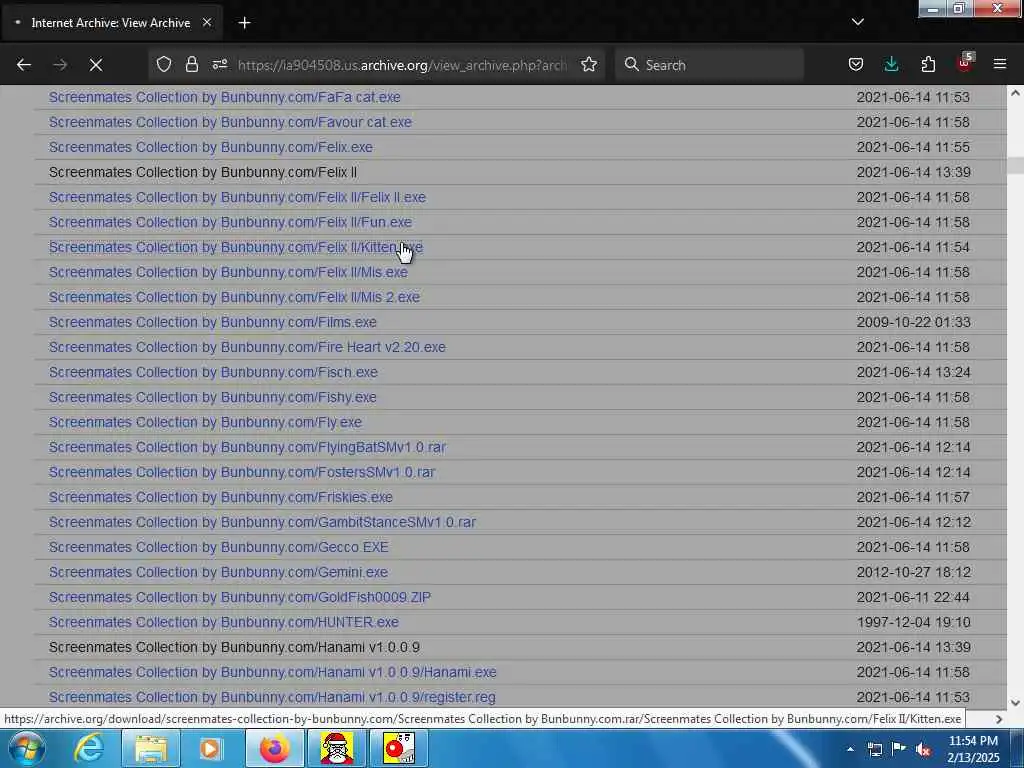This screenshot has width=1024, height=768.
Task: Switch to Firefox taskbar button
Action: (275, 748)
